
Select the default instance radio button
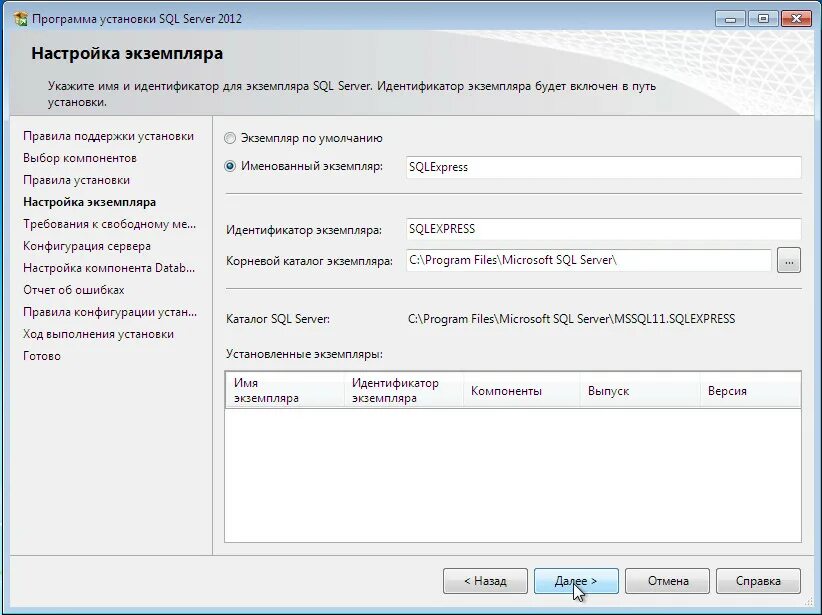point(230,138)
